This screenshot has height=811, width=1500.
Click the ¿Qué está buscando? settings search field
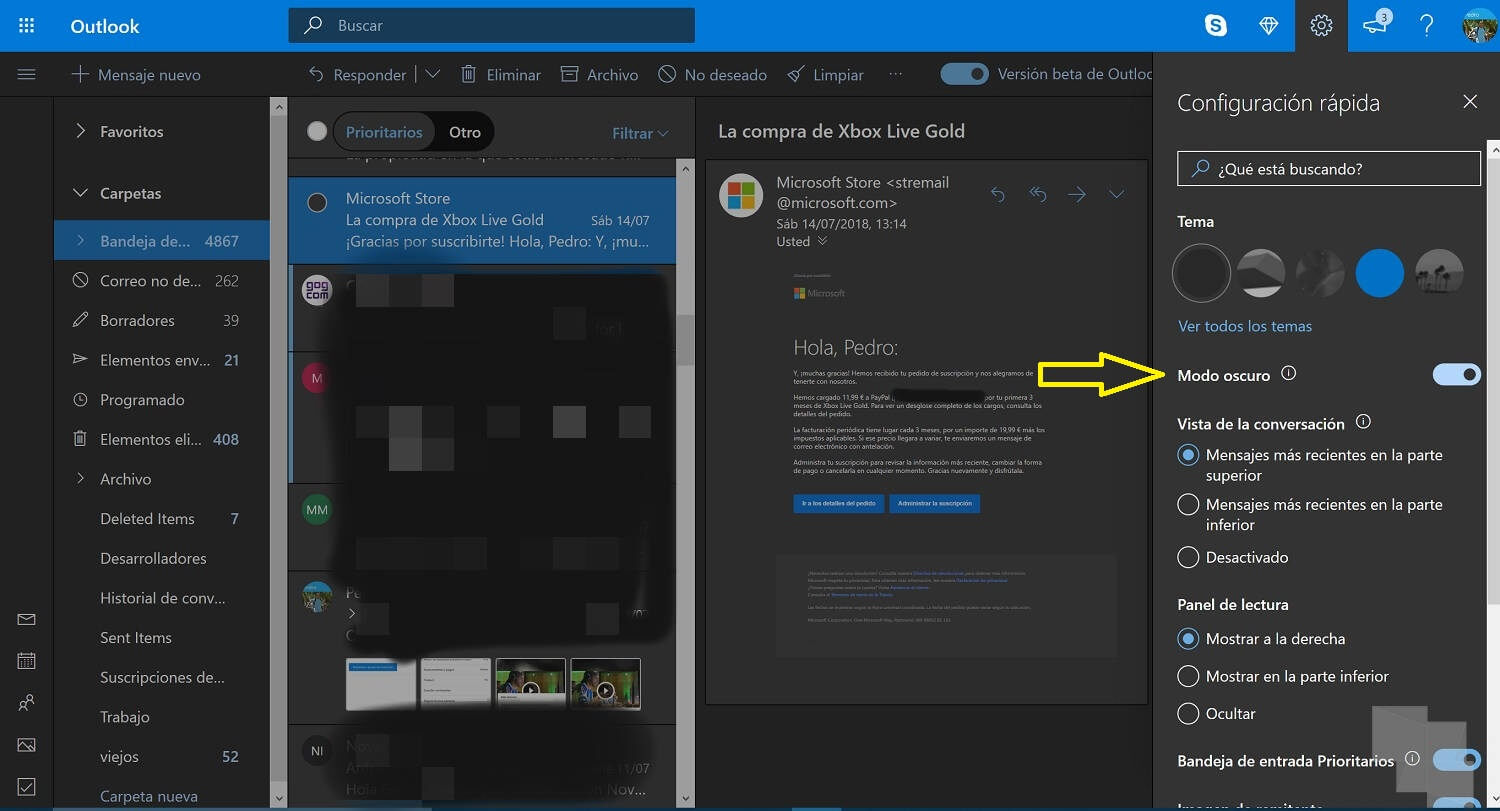pos(1329,169)
